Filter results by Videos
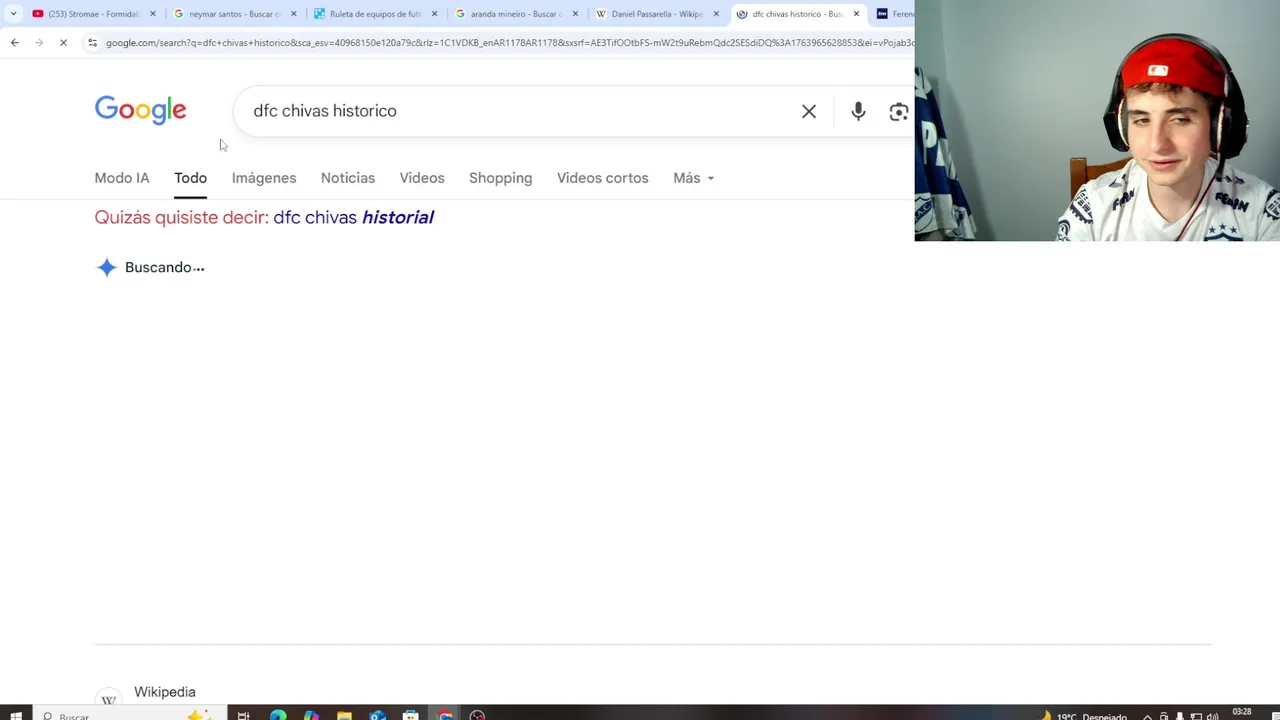Viewport: 1280px width, 720px height. 422,178
